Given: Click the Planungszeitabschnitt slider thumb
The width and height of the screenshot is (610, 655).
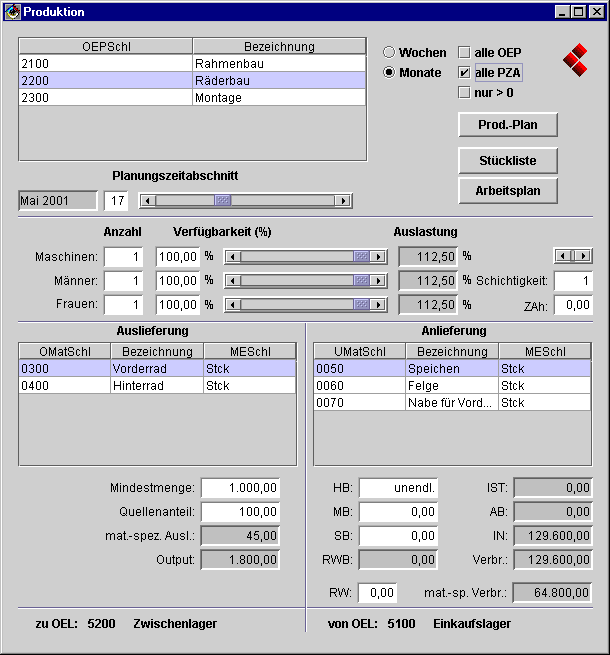Looking at the screenshot, I should (223, 201).
